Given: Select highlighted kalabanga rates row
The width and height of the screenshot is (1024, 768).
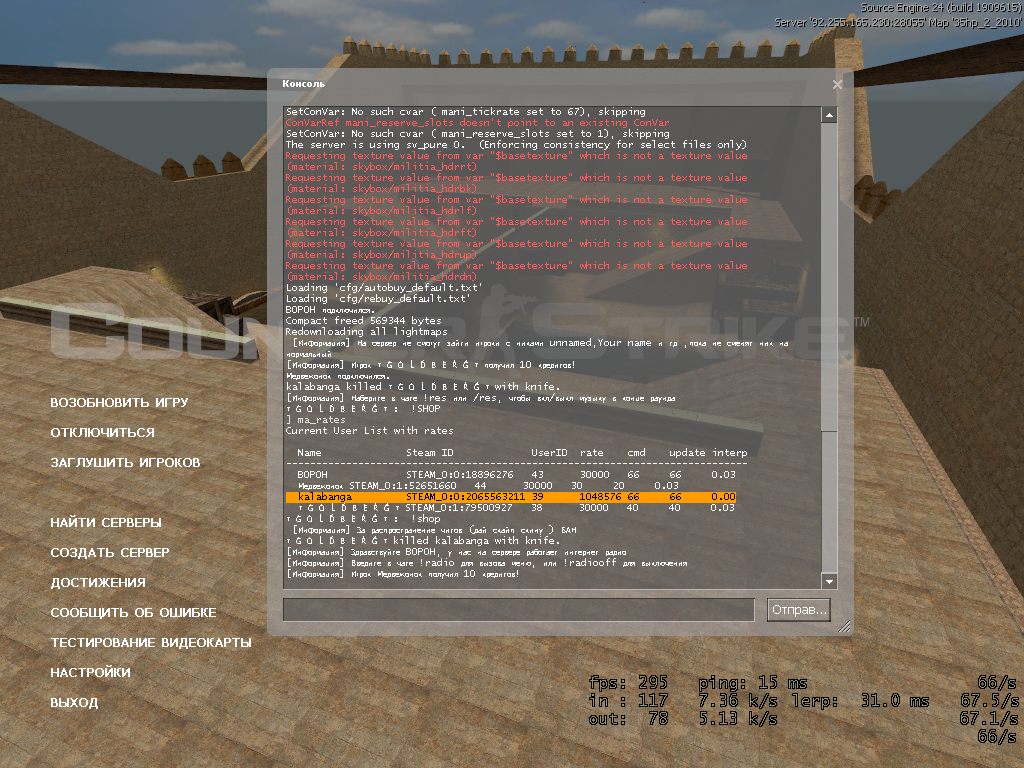Looking at the screenshot, I should tap(511, 497).
